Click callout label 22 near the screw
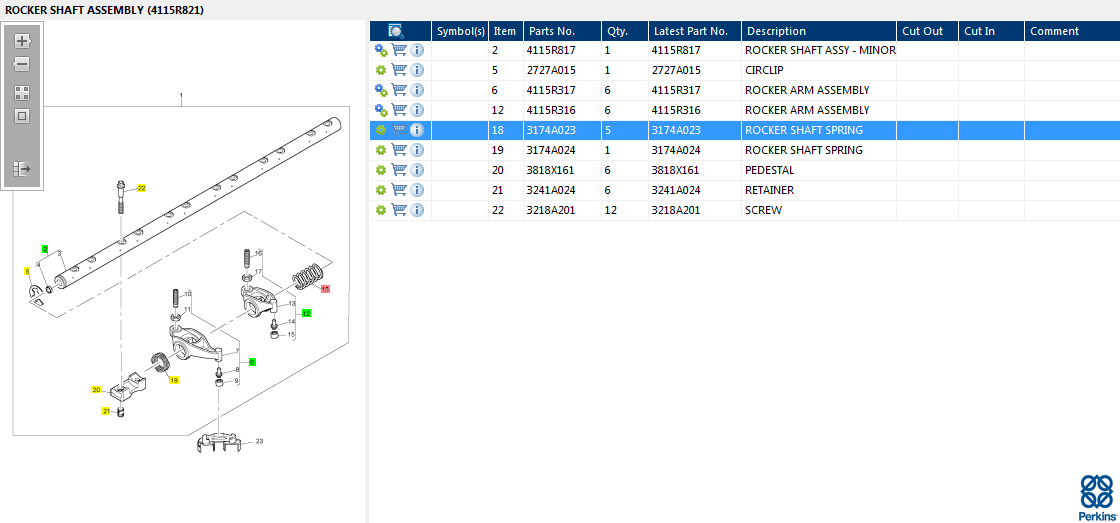Screen dimensions: 1120x523 (x=141, y=188)
